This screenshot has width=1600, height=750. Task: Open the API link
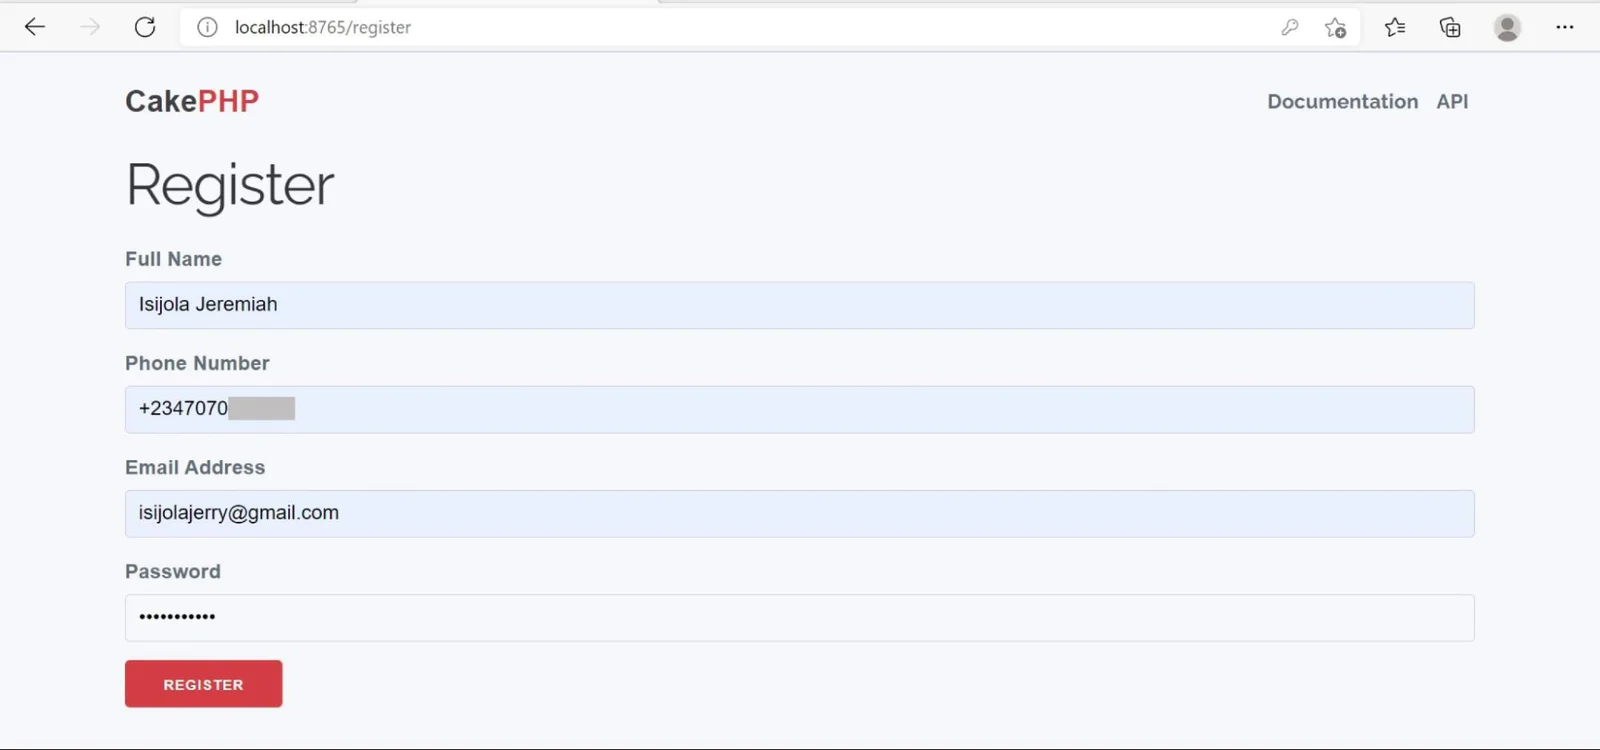[x=1452, y=101]
